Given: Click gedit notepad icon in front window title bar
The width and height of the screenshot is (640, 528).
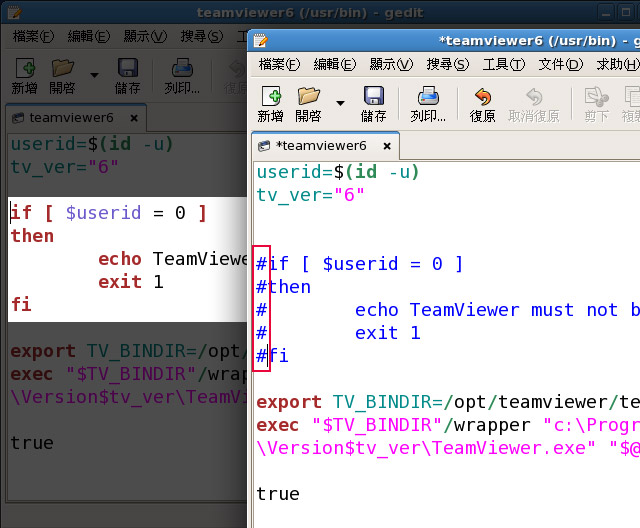Looking at the screenshot, I should (260, 41).
